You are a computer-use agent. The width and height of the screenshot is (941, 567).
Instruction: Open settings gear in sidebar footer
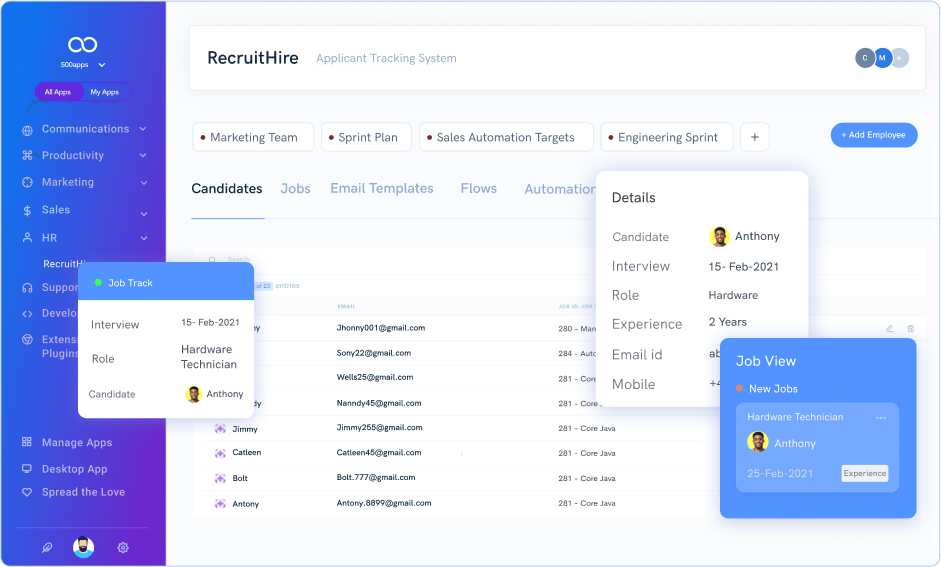[x=123, y=548]
